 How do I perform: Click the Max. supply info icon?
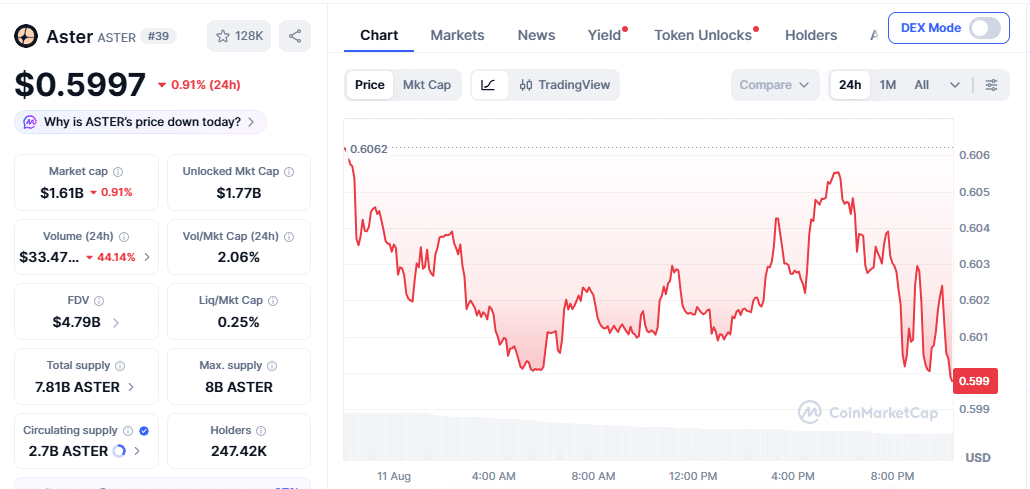(273, 365)
